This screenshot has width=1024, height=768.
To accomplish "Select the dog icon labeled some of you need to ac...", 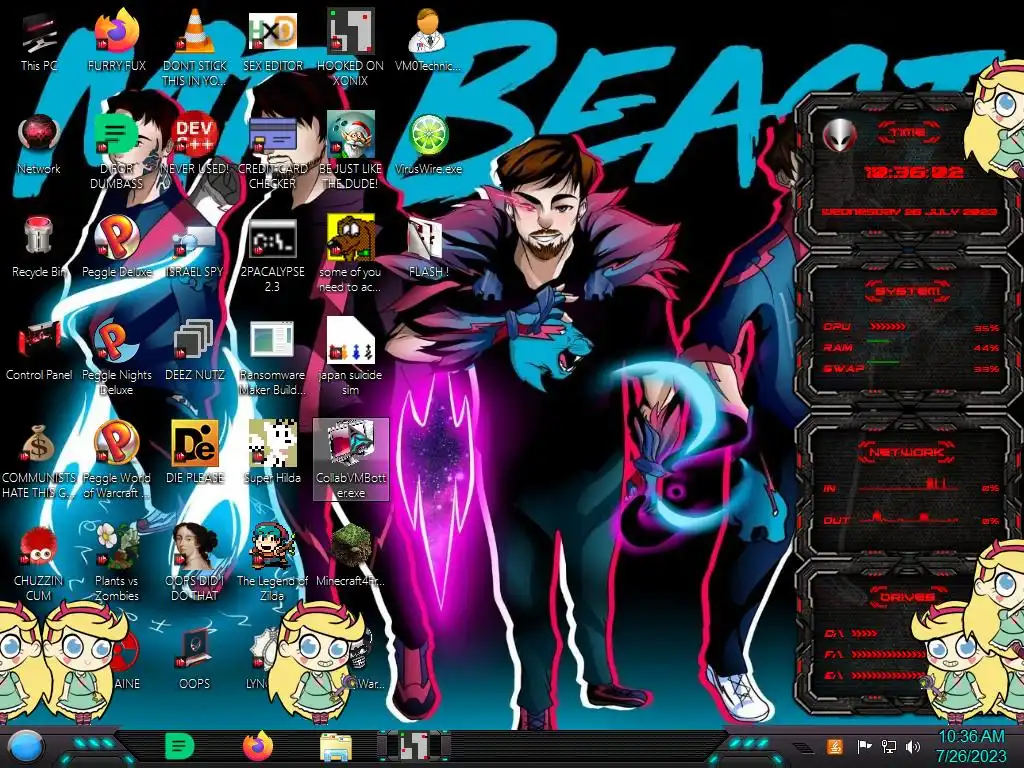I will click(350, 253).
